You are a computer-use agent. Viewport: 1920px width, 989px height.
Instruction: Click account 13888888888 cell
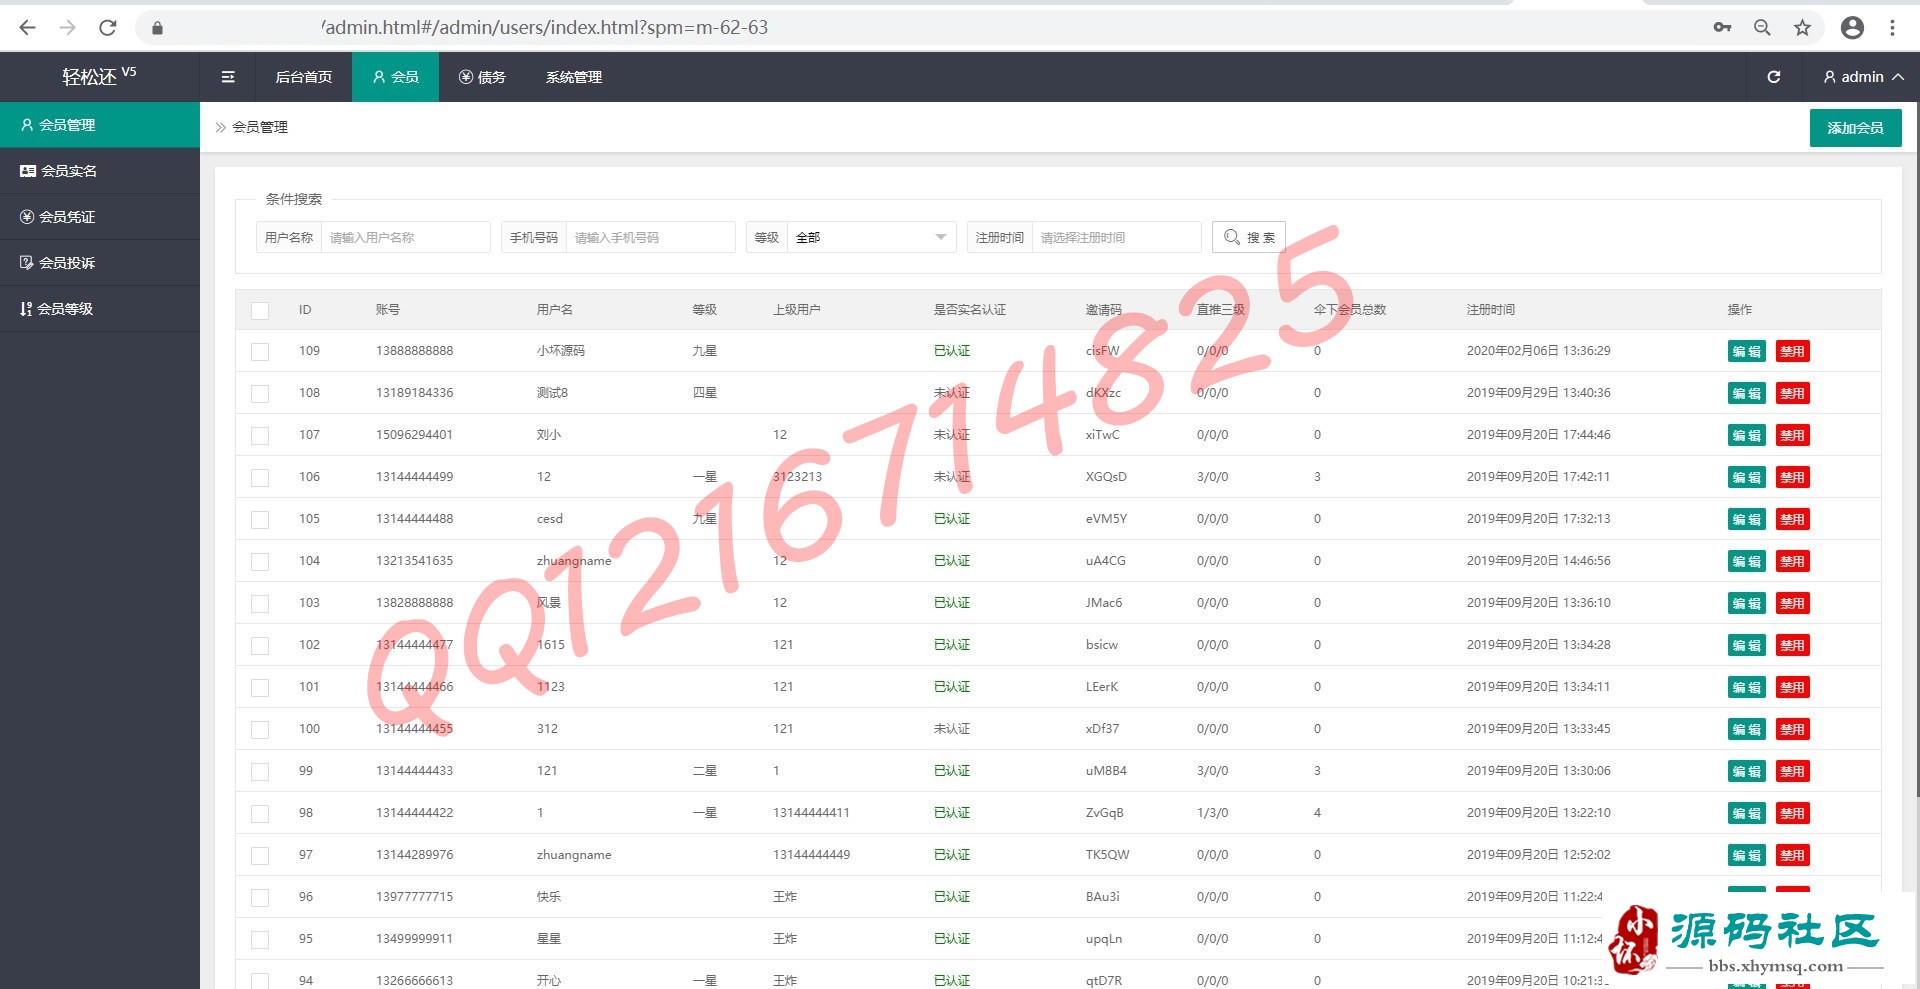click(x=414, y=351)
